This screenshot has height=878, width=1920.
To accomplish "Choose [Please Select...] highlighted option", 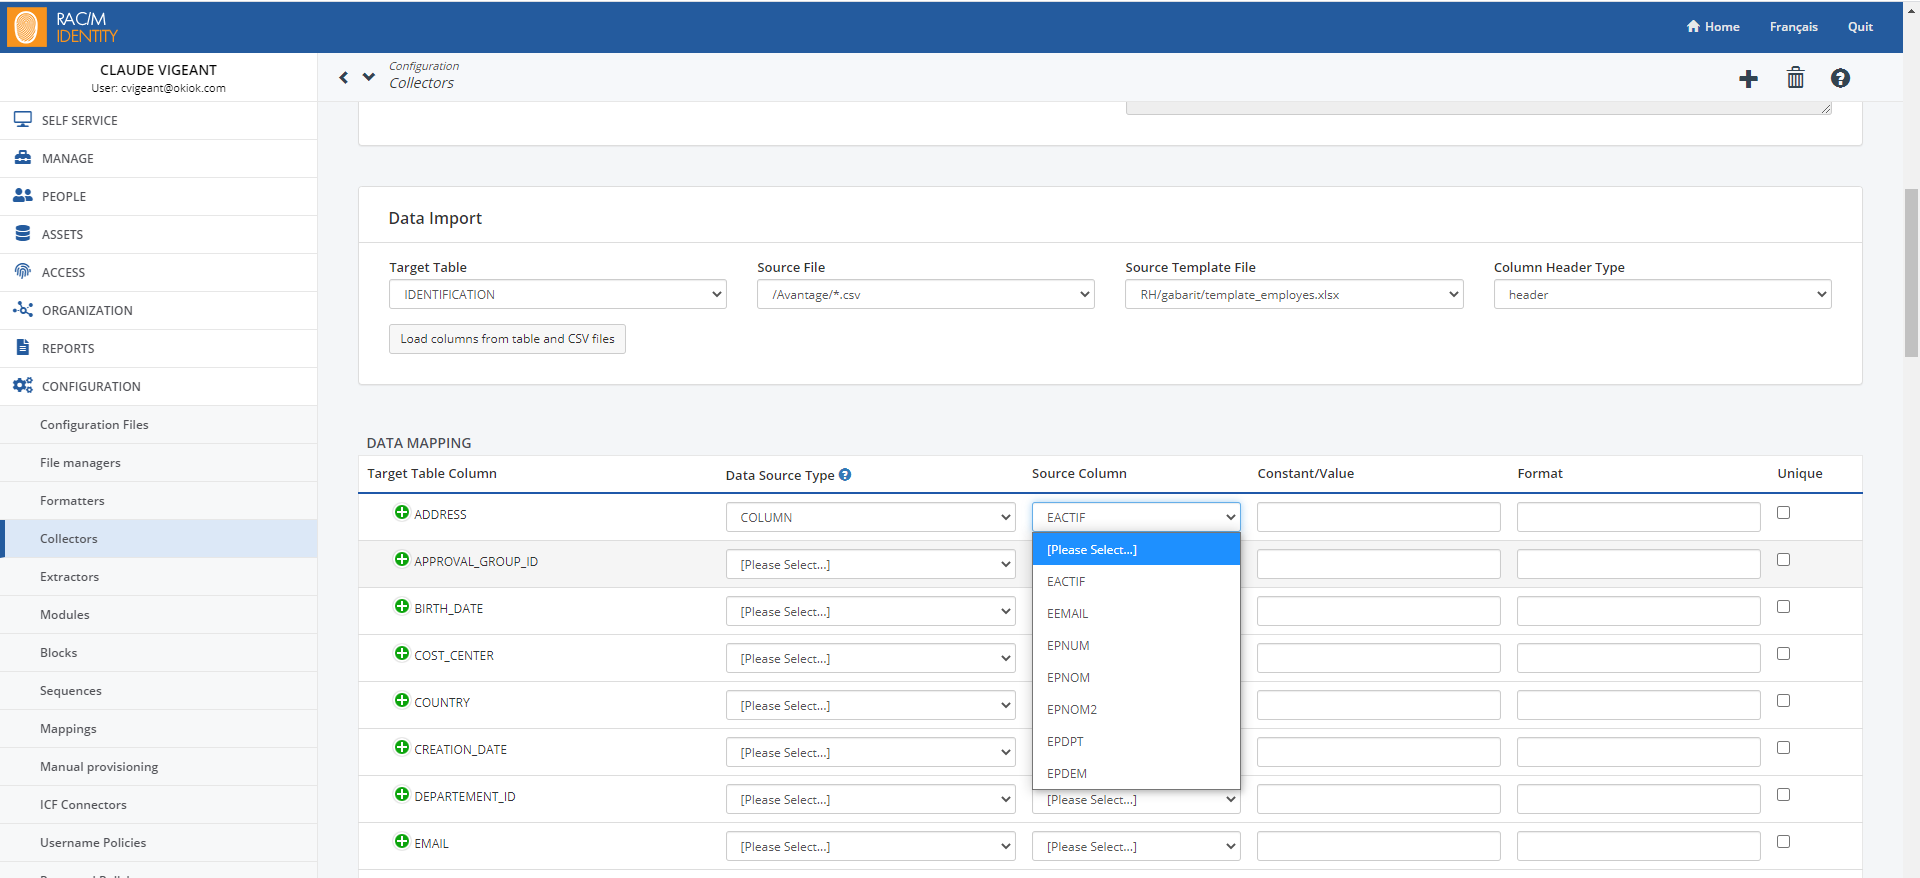I will click(1136, 549).
